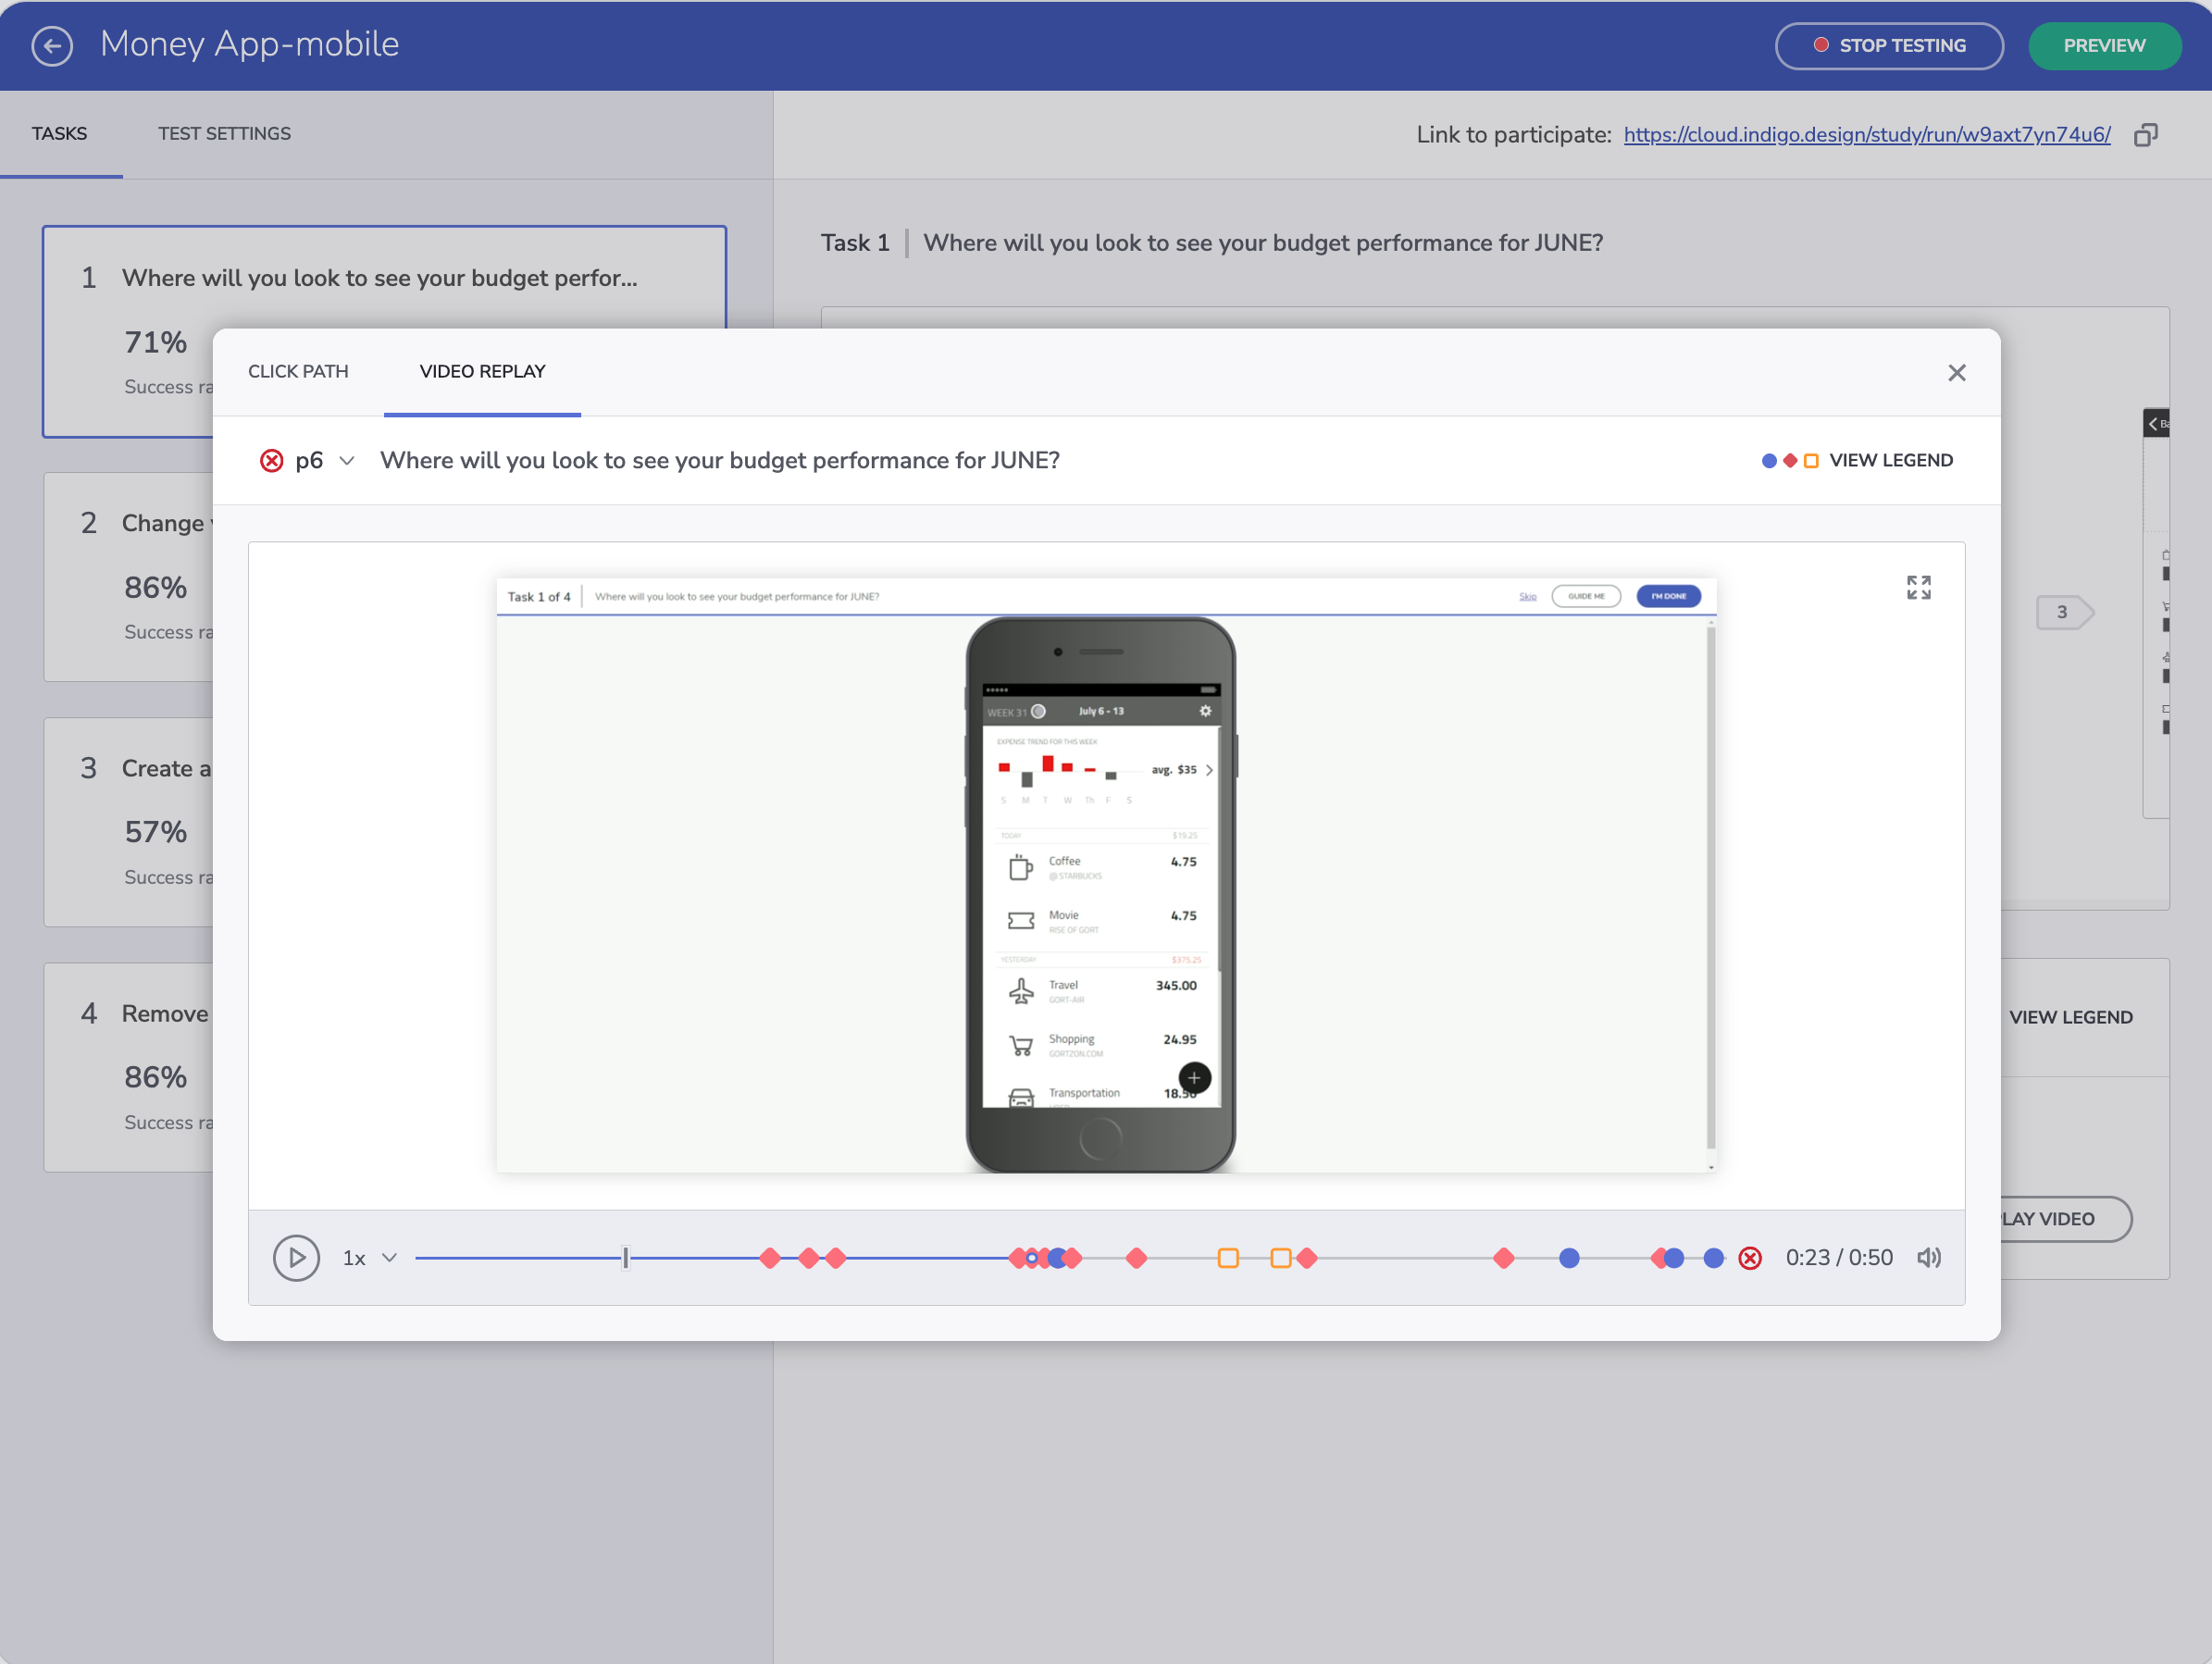2212x1664 pixels.
Task: Click the expense trend chevron next to avg. $35
Action: 1209,770
